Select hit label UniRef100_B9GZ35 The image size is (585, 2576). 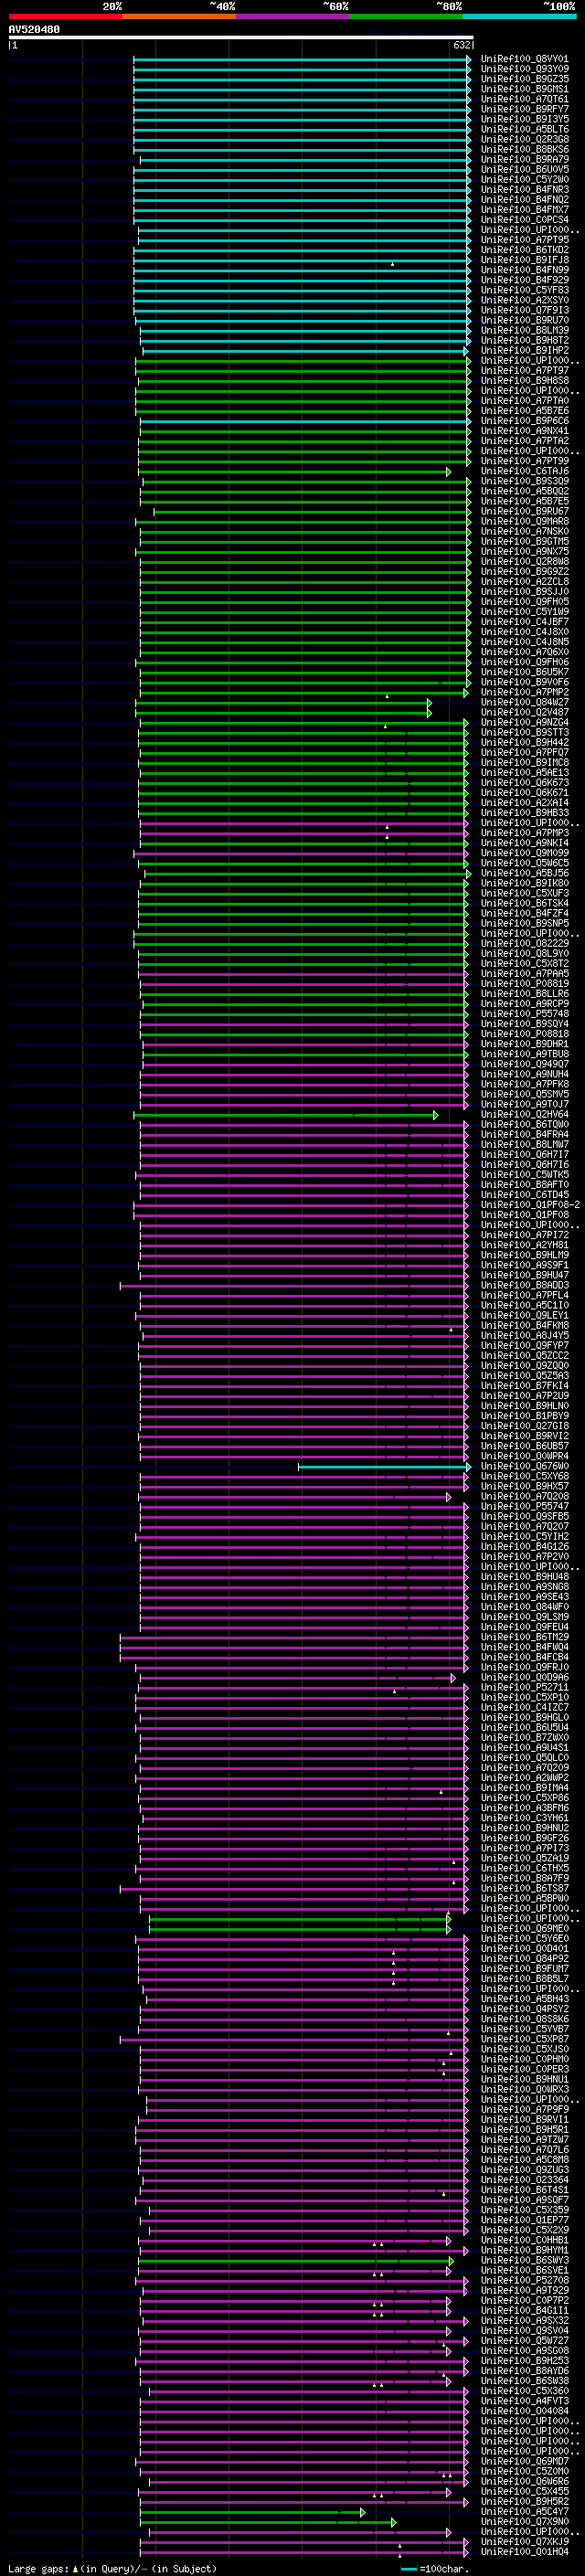click(524, 79)
